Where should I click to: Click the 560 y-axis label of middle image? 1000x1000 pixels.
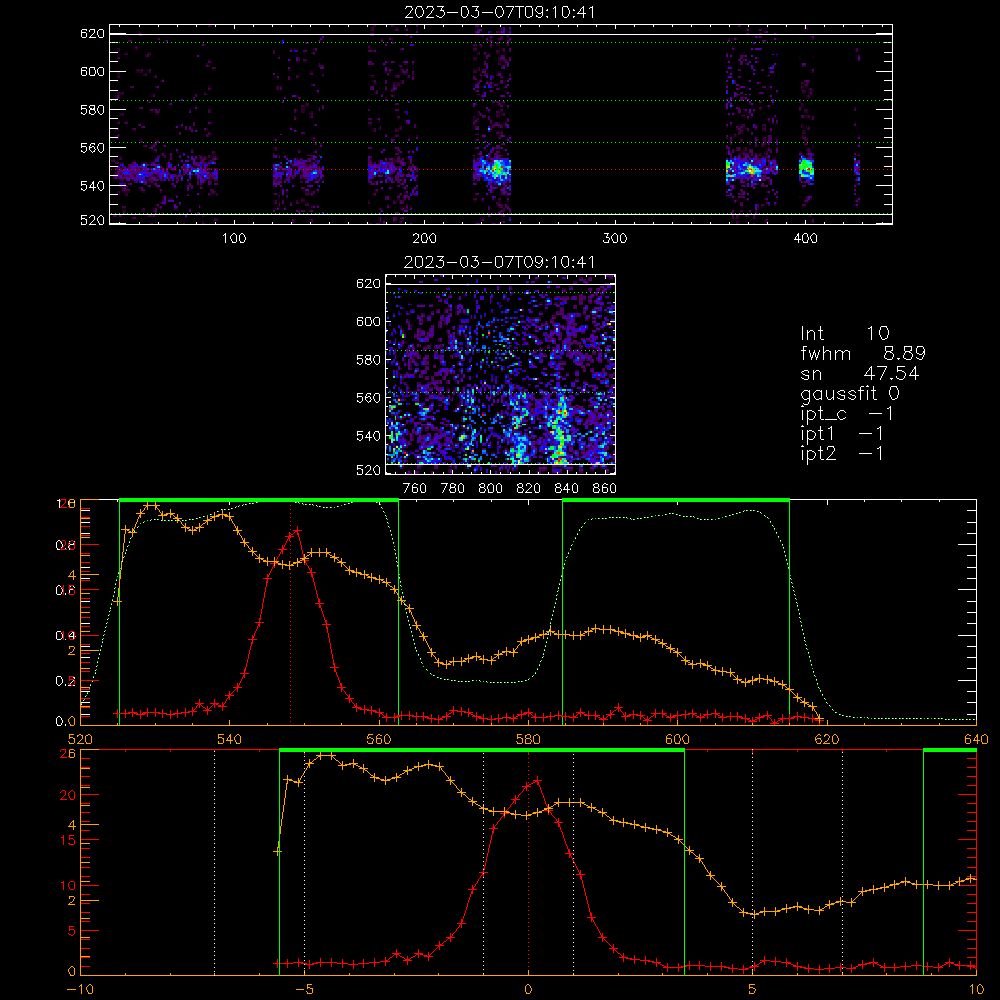point(368,397)
